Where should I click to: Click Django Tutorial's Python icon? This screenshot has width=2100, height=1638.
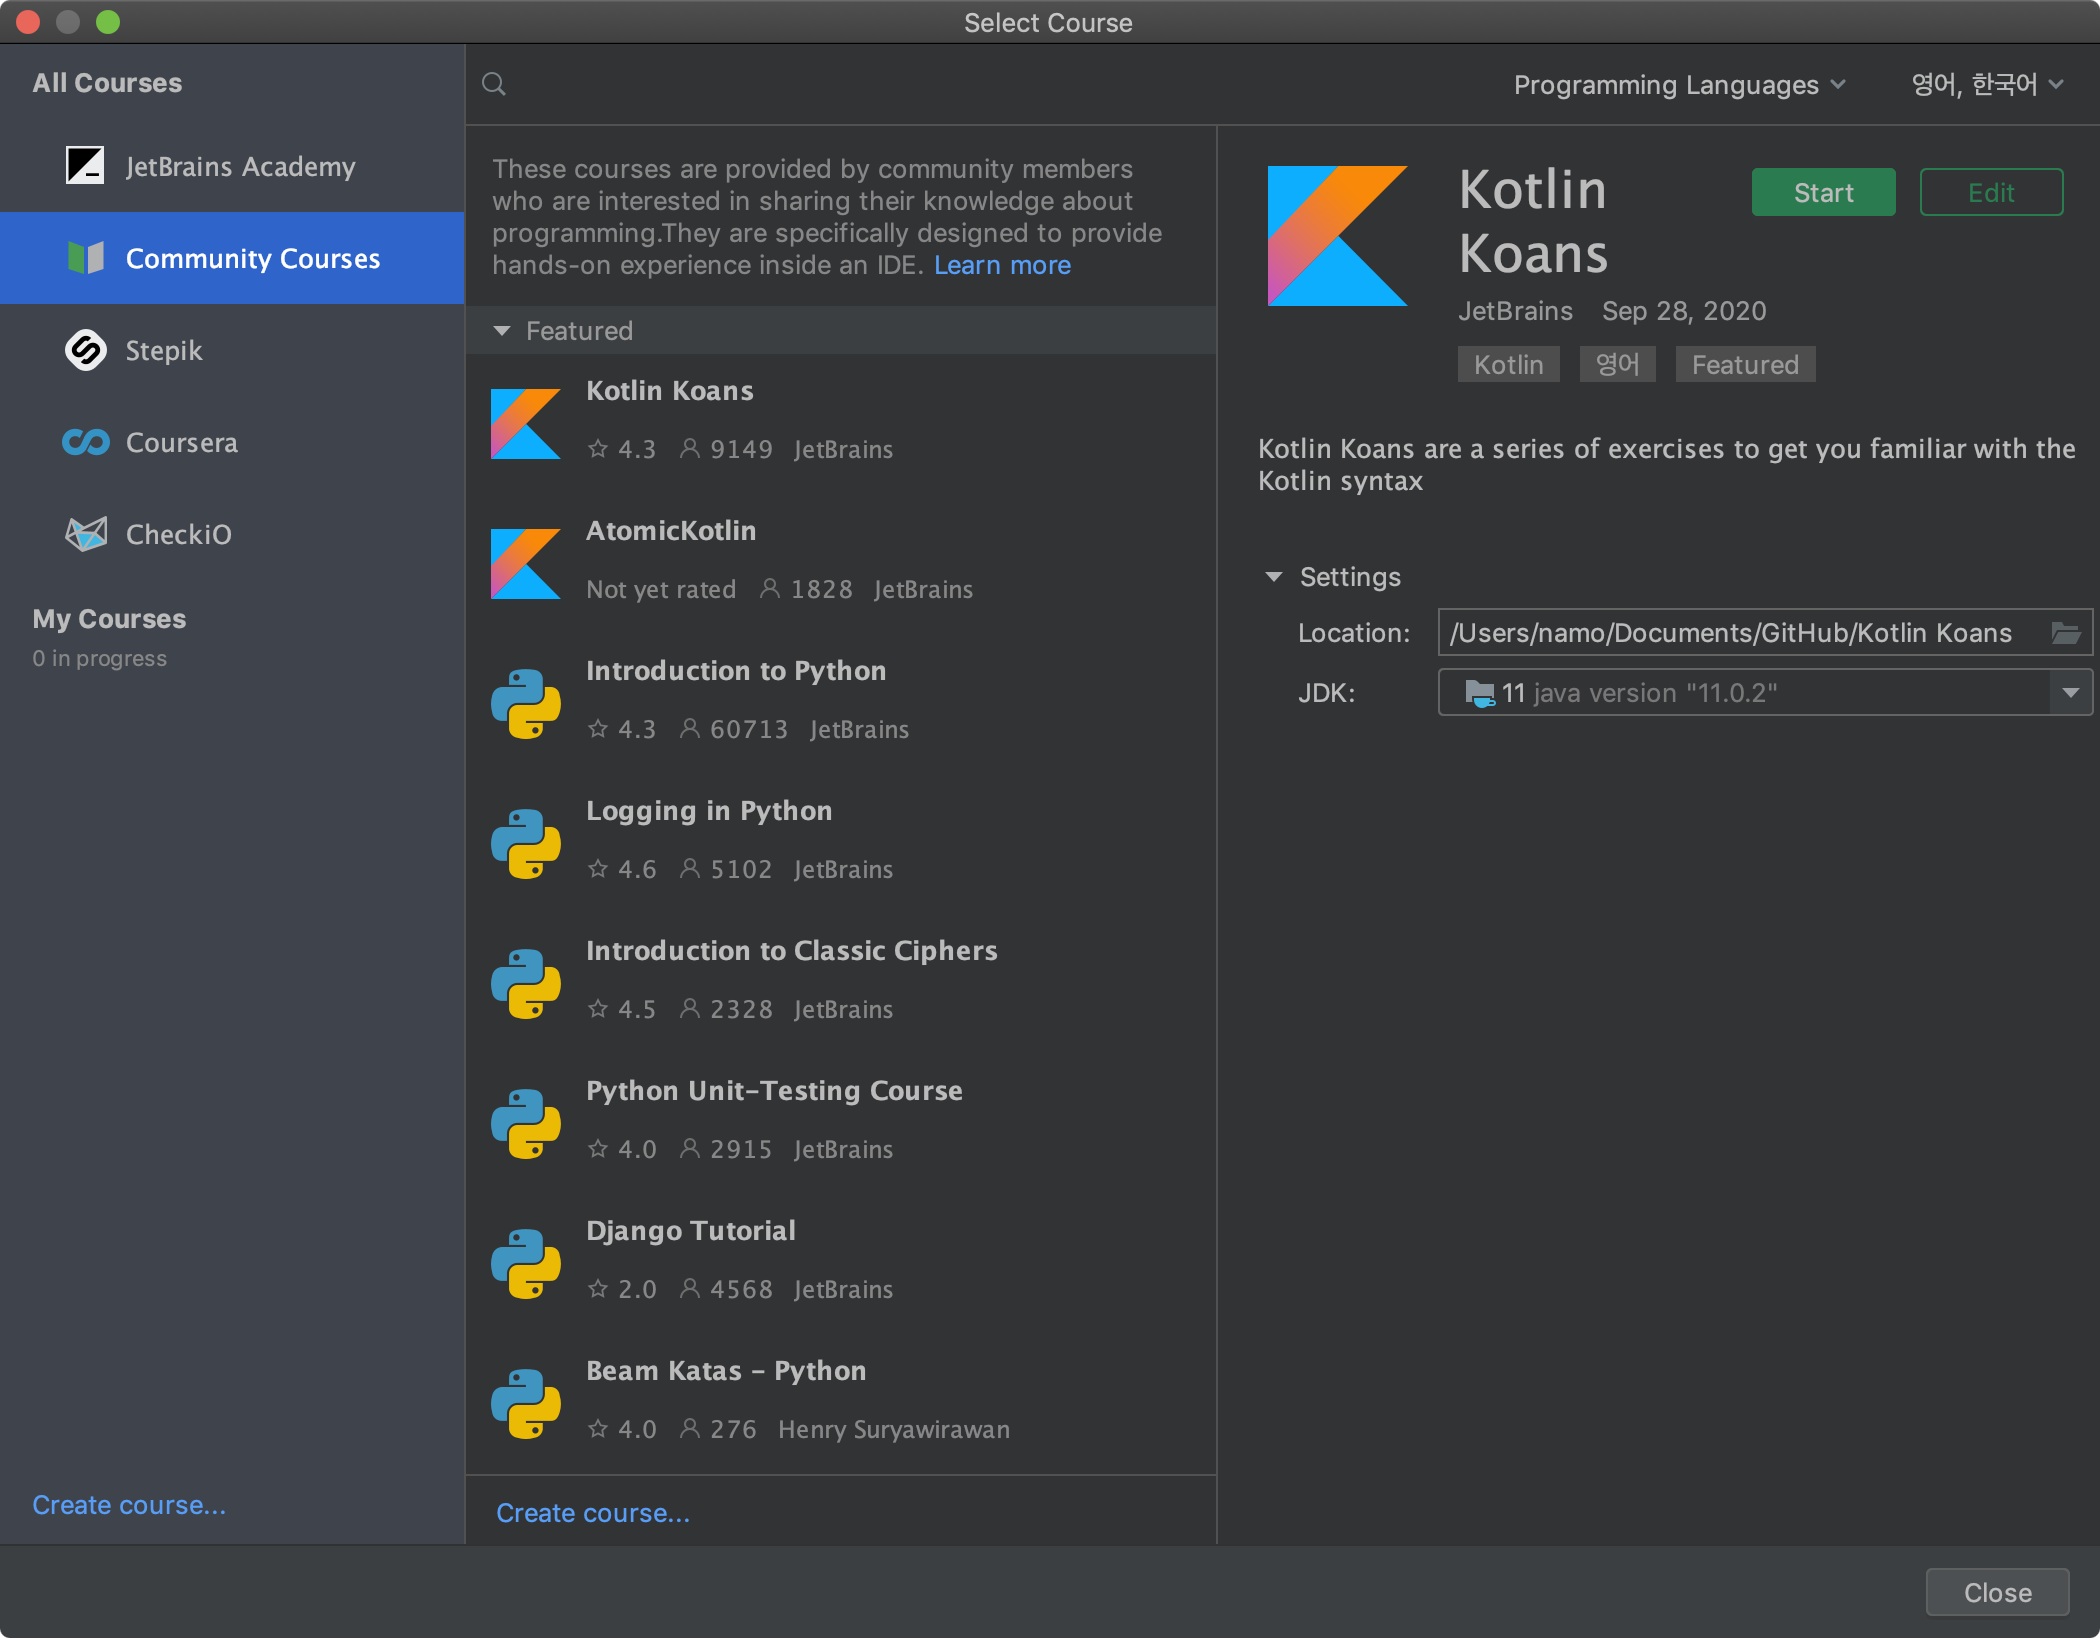pos(525,1263)
